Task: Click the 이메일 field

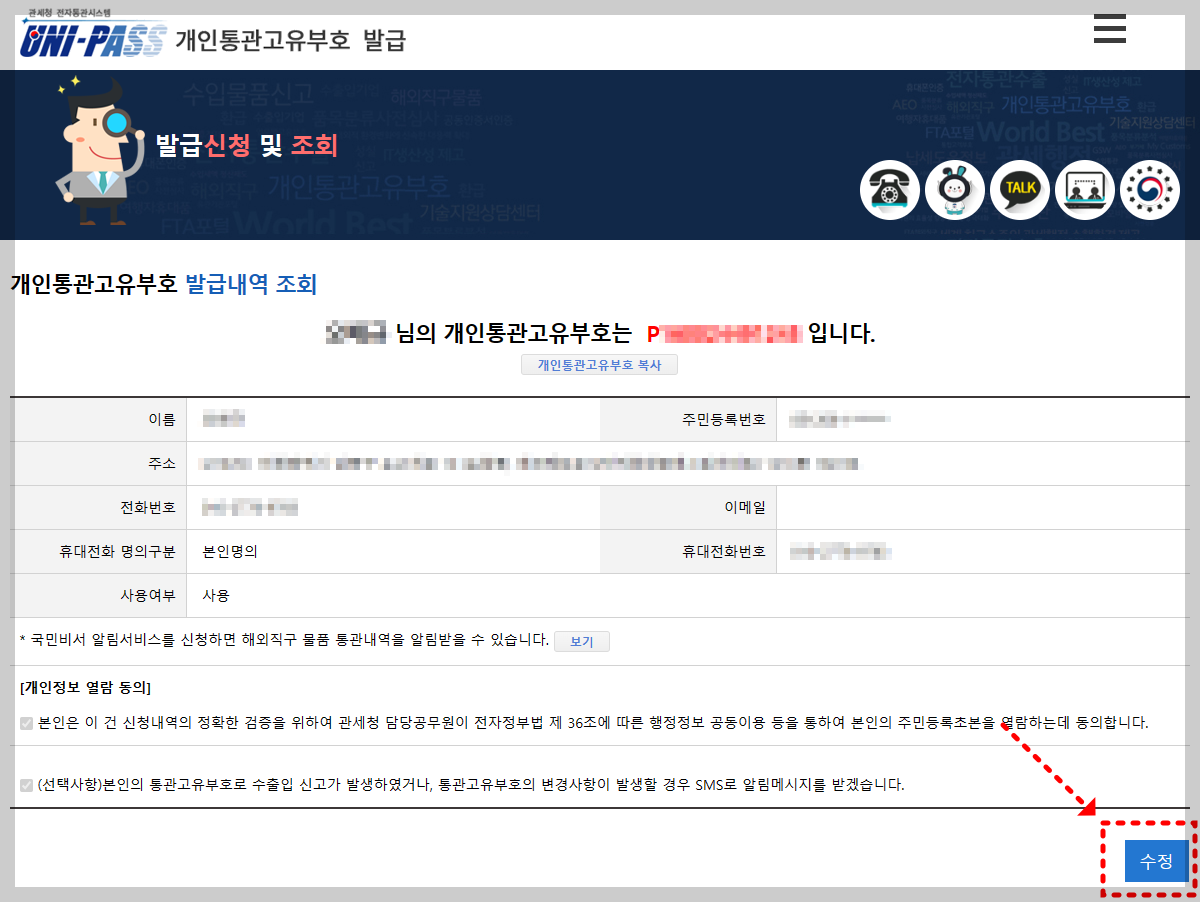Action: pyautogui.click(x=985, y=507)
